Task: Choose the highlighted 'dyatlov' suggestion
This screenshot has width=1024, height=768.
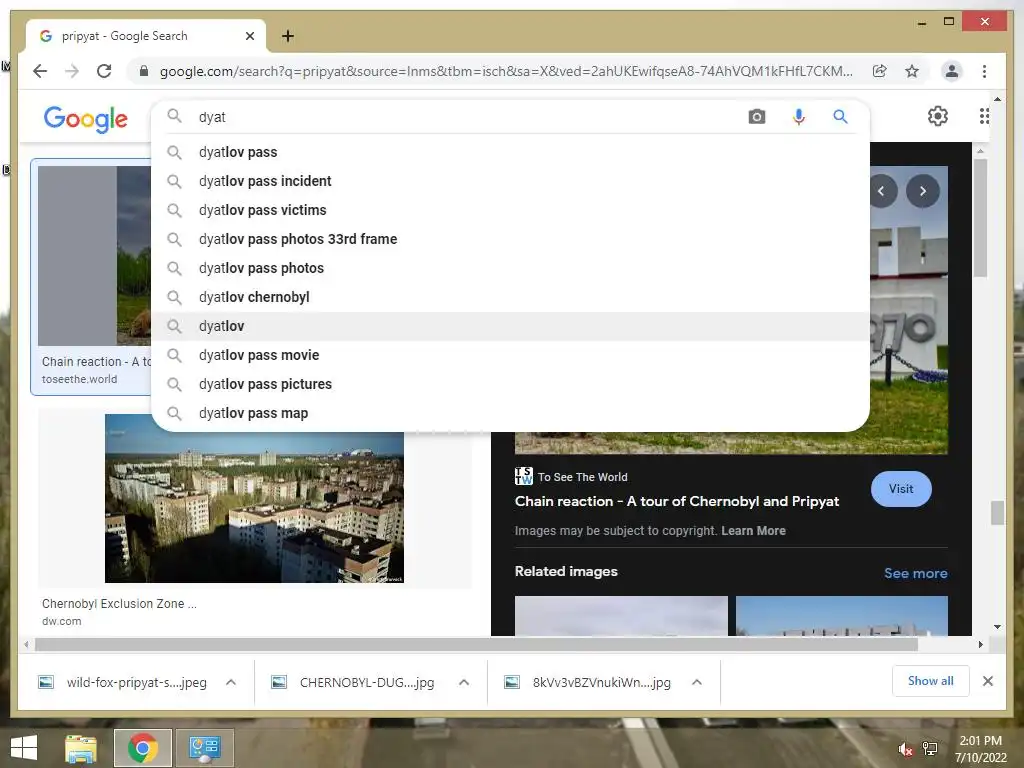Action: 510,326
